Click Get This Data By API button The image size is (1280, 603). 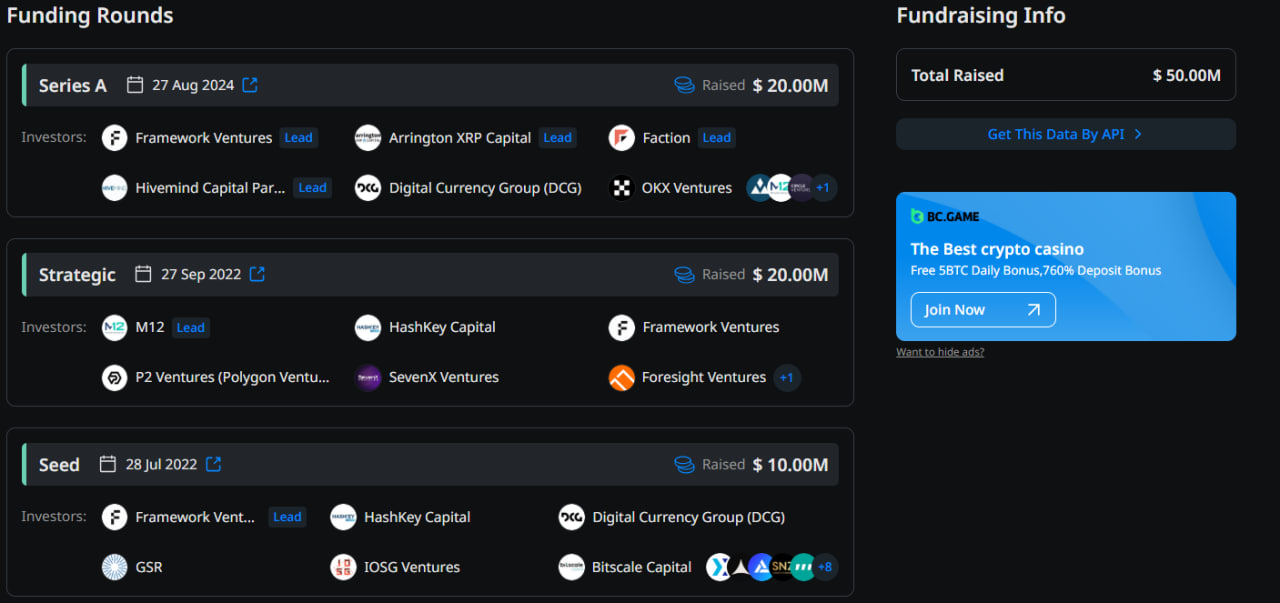tap(1065, 134)
